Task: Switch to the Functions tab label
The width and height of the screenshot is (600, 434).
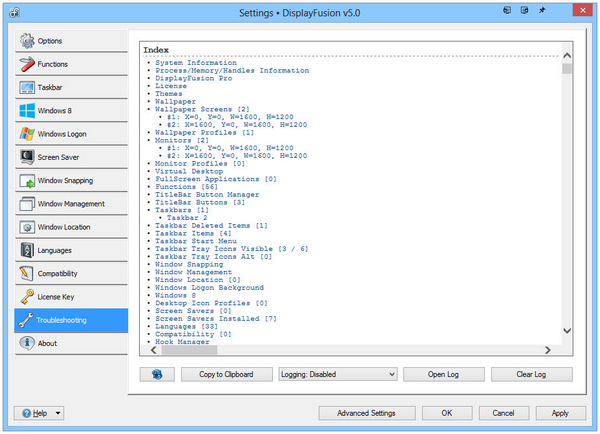Action: pos(52,64)
